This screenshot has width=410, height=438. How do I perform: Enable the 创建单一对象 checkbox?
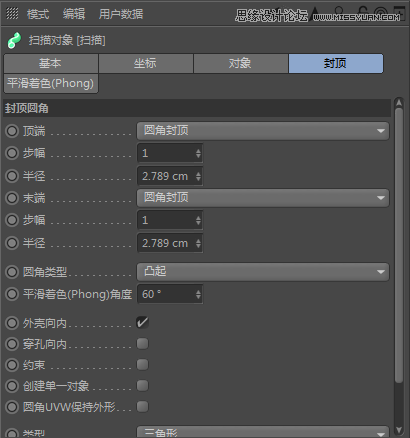pos(142,385)
